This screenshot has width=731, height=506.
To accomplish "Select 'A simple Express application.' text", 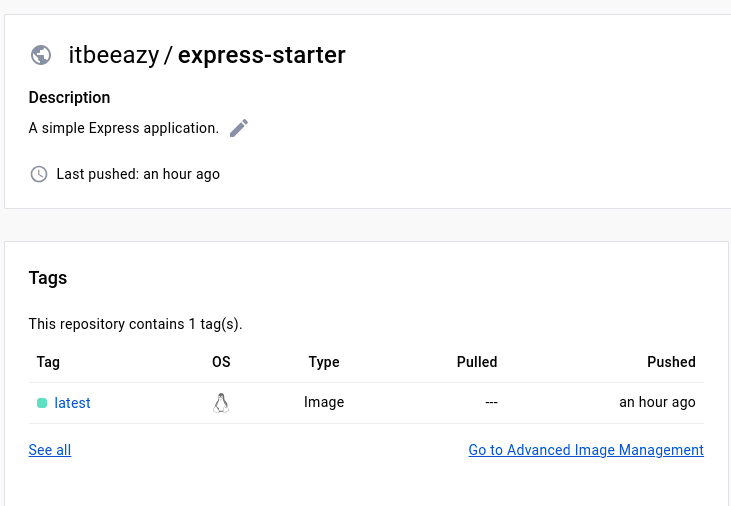I will (124, 128).
